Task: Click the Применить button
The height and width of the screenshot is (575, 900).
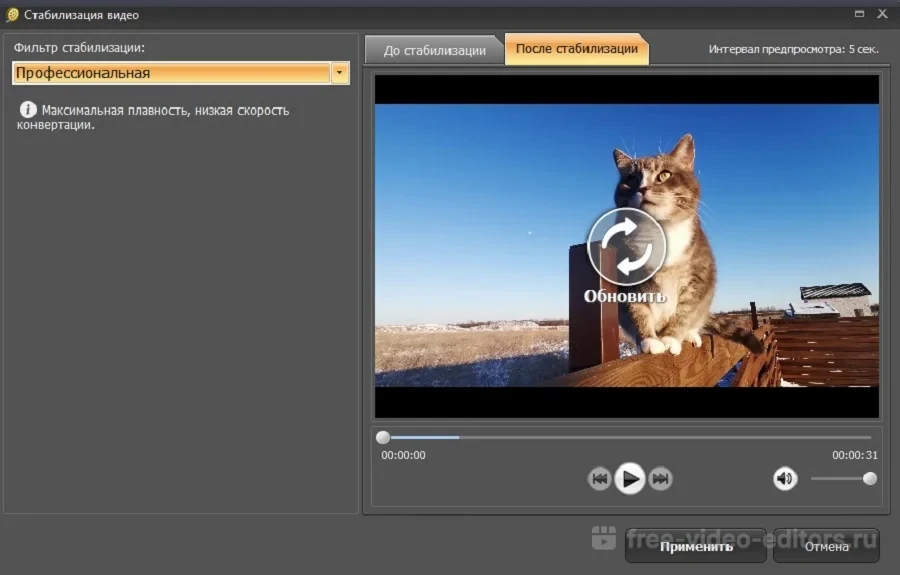Action: coord(696,546)
